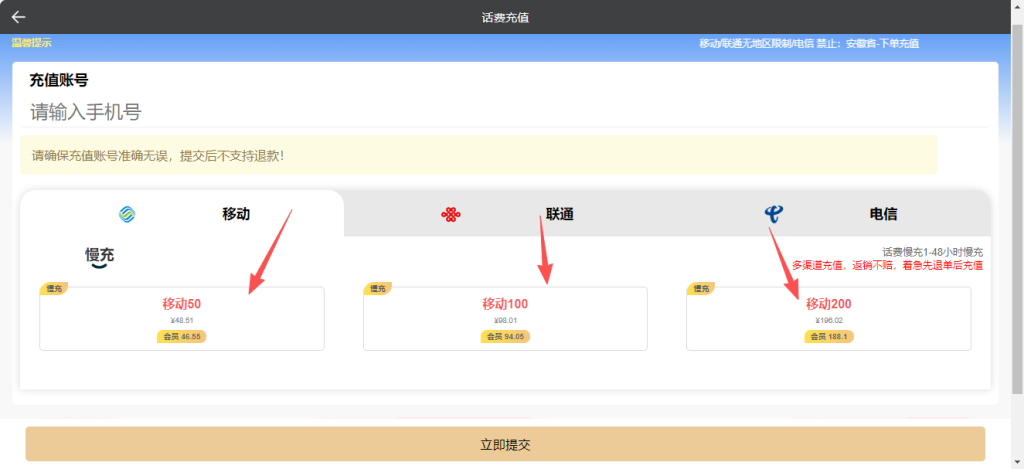Switch to the 电信 tab
This screenshot has width=1024, height=469.
pyautogui.click(x=829, y=214)
